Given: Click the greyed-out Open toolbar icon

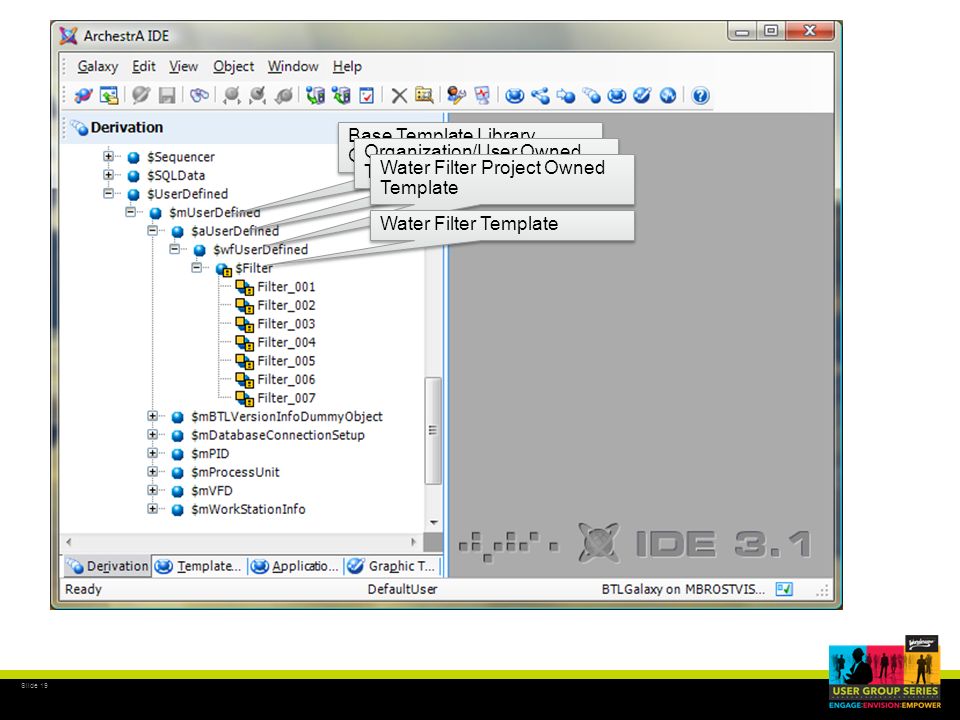Looking at the screenshot, I should [x=141, y=96].
